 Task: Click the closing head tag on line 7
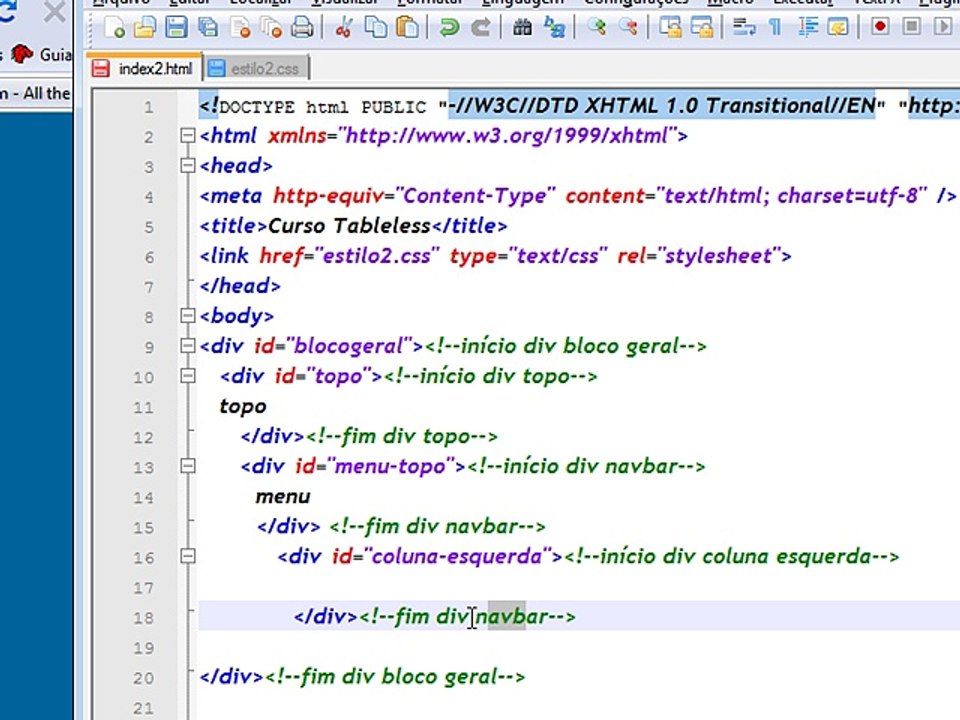coord(240,286)
